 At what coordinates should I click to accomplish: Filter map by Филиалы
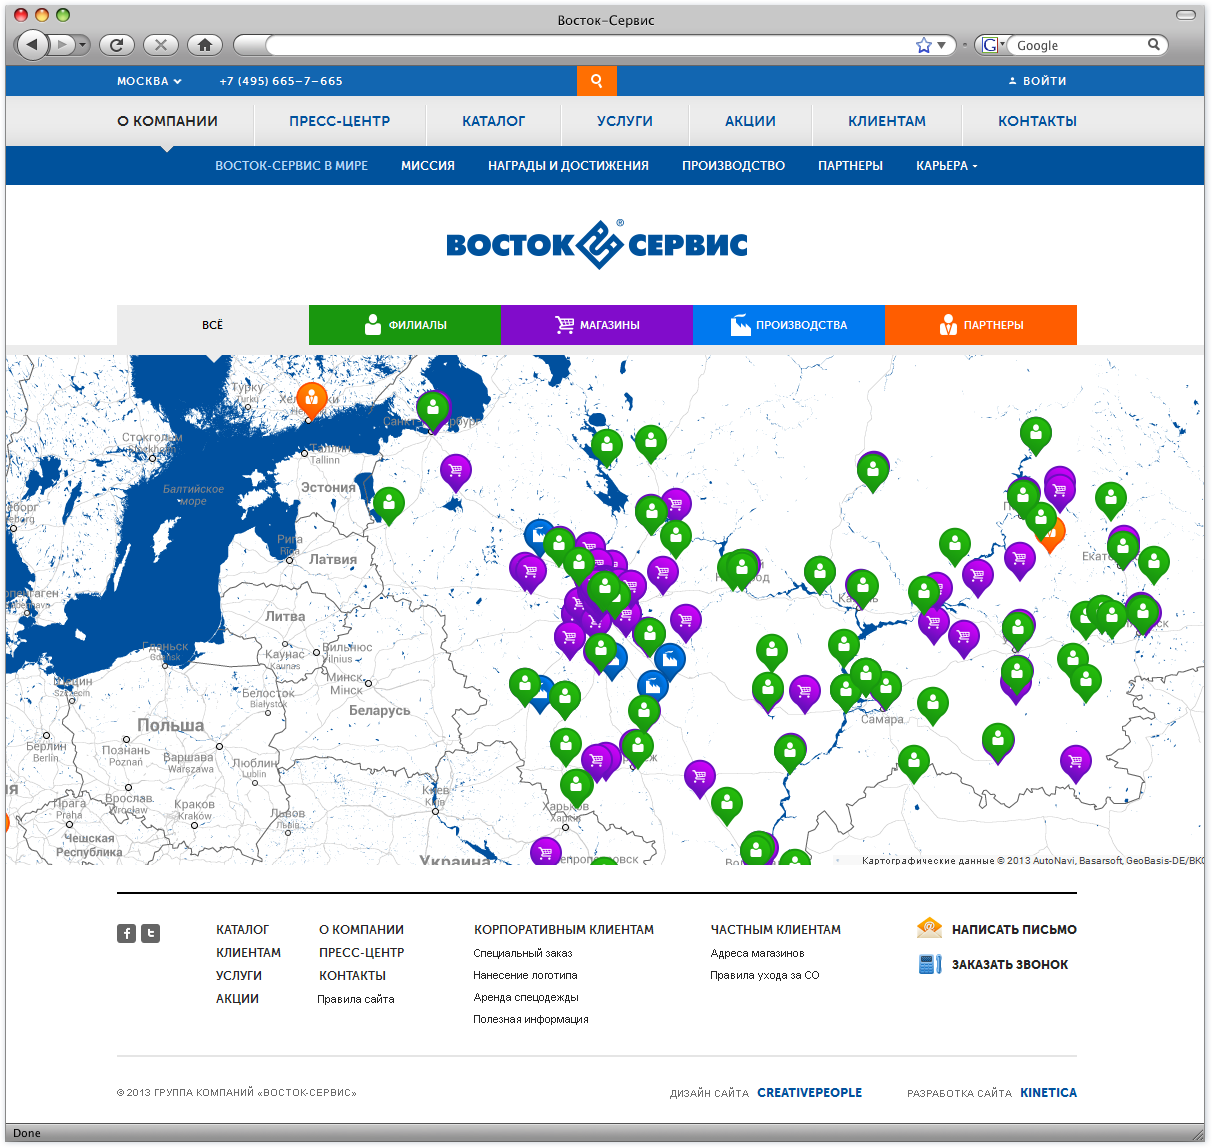405,325
